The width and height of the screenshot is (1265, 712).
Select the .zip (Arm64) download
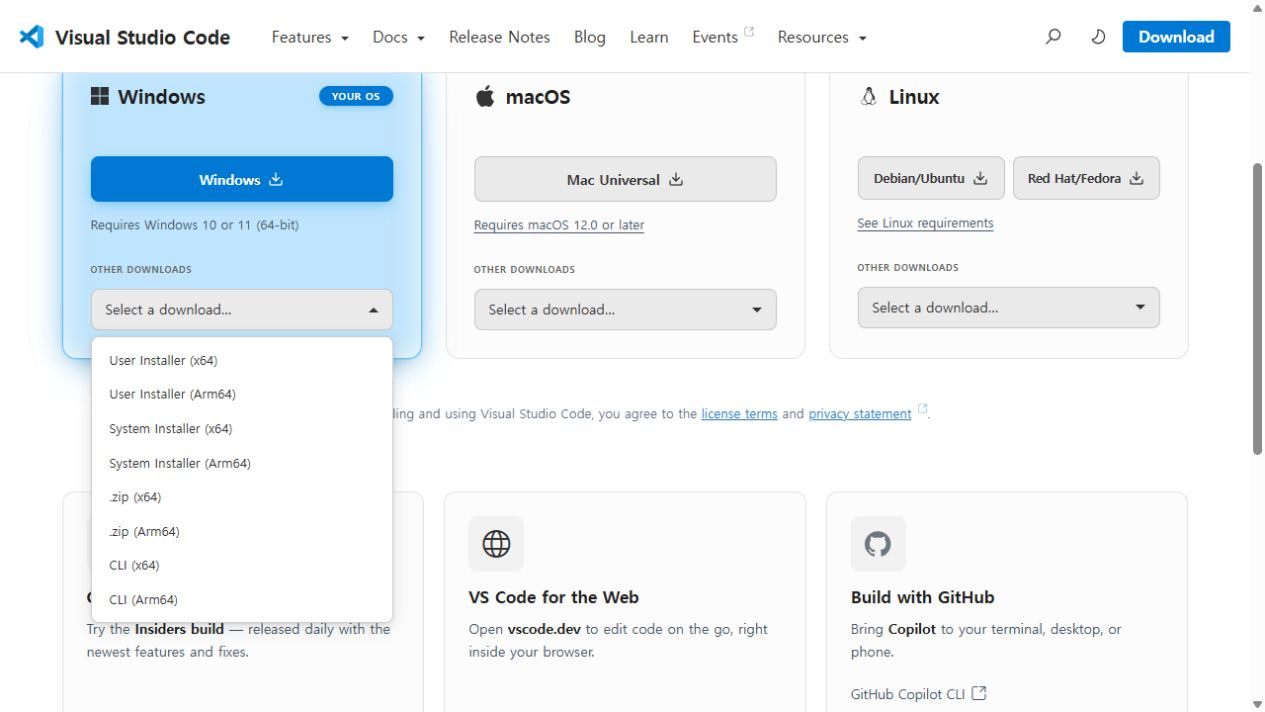click(242, 531)
